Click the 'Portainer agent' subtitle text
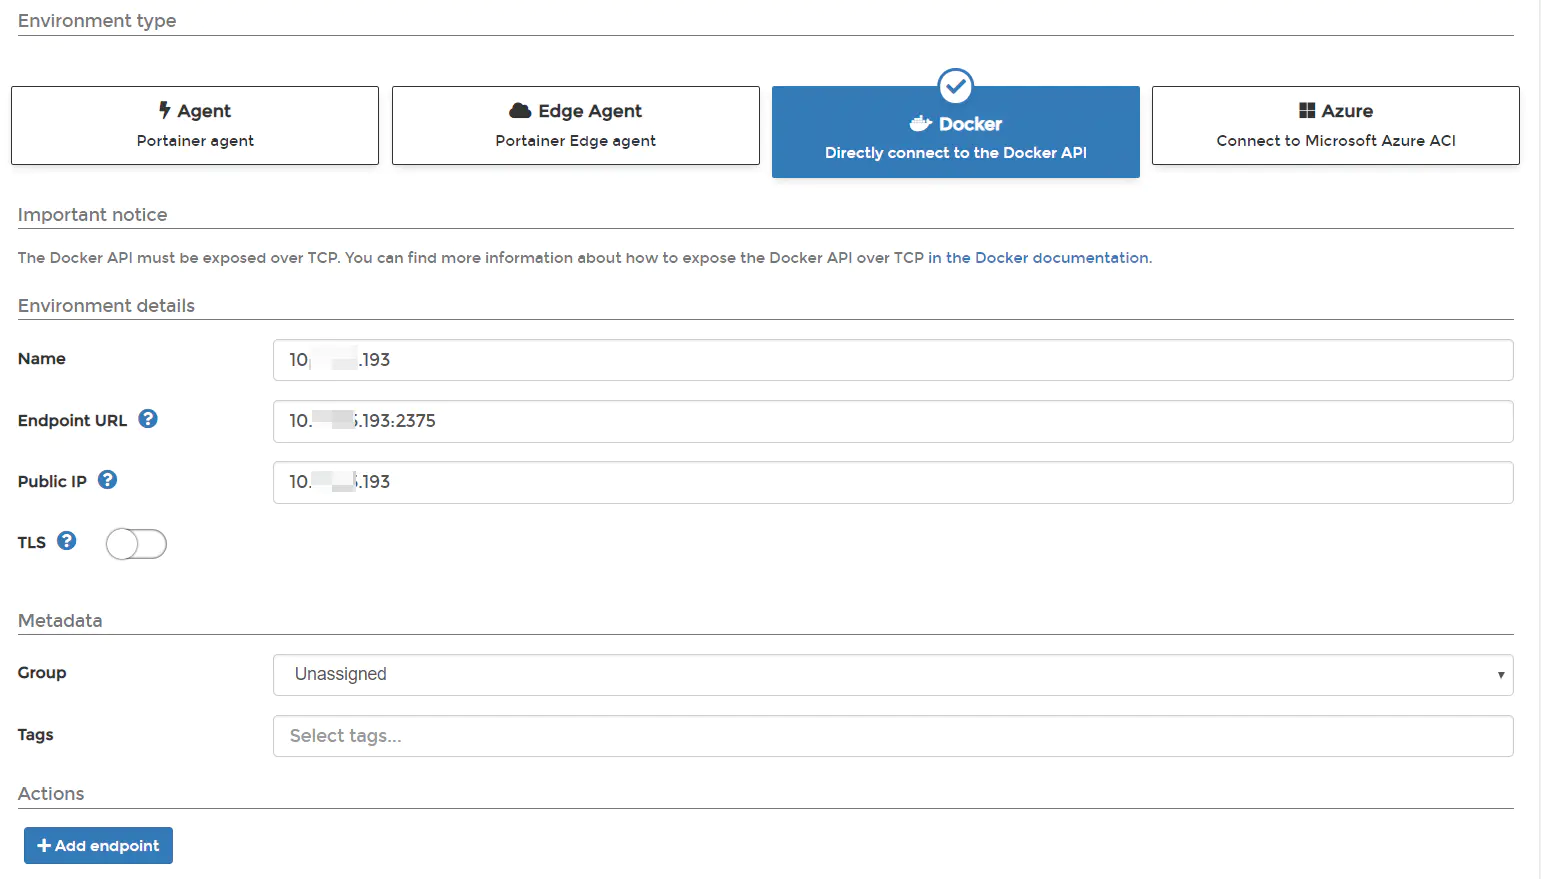 [x=195, y=141]
